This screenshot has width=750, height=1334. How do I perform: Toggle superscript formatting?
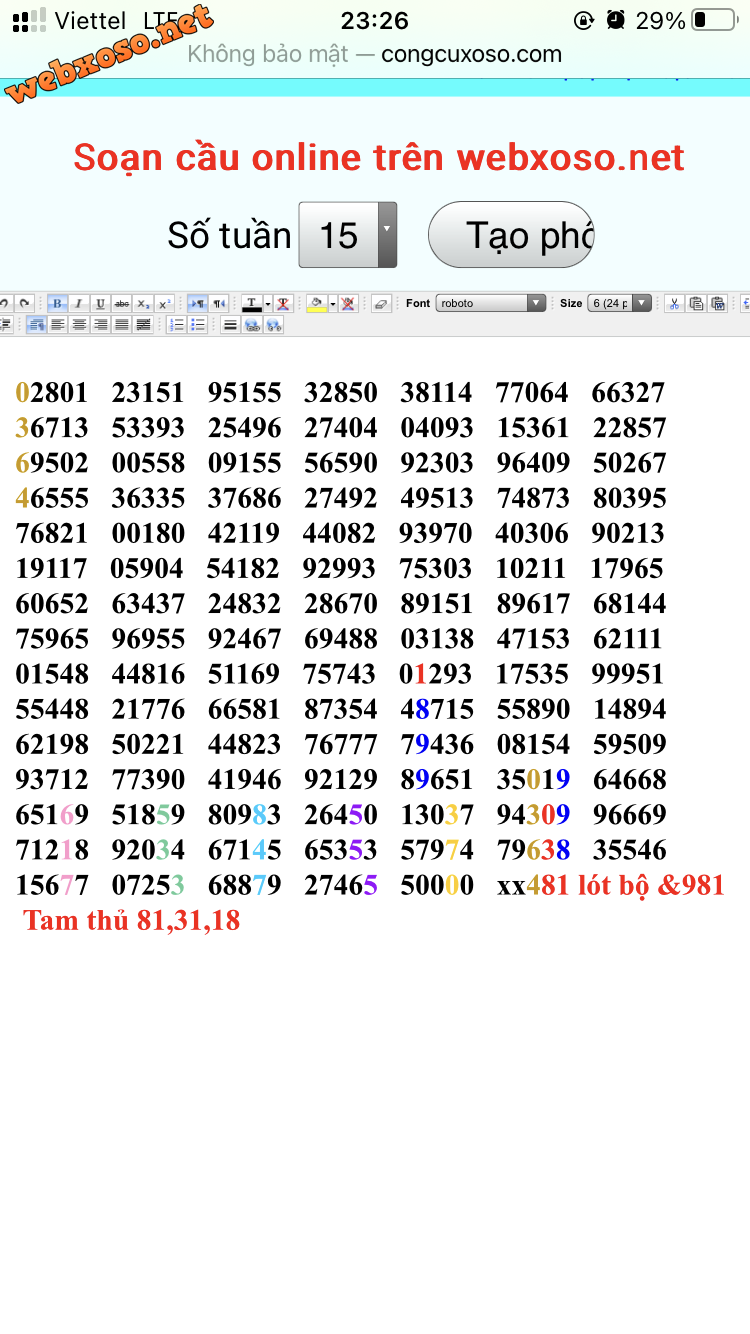pyautogui.click(x=164, y=303)
